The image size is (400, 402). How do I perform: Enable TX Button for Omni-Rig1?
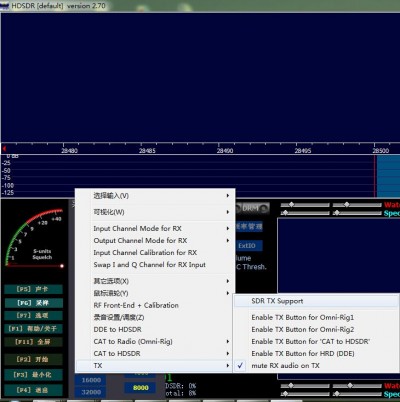coord(303,317)
